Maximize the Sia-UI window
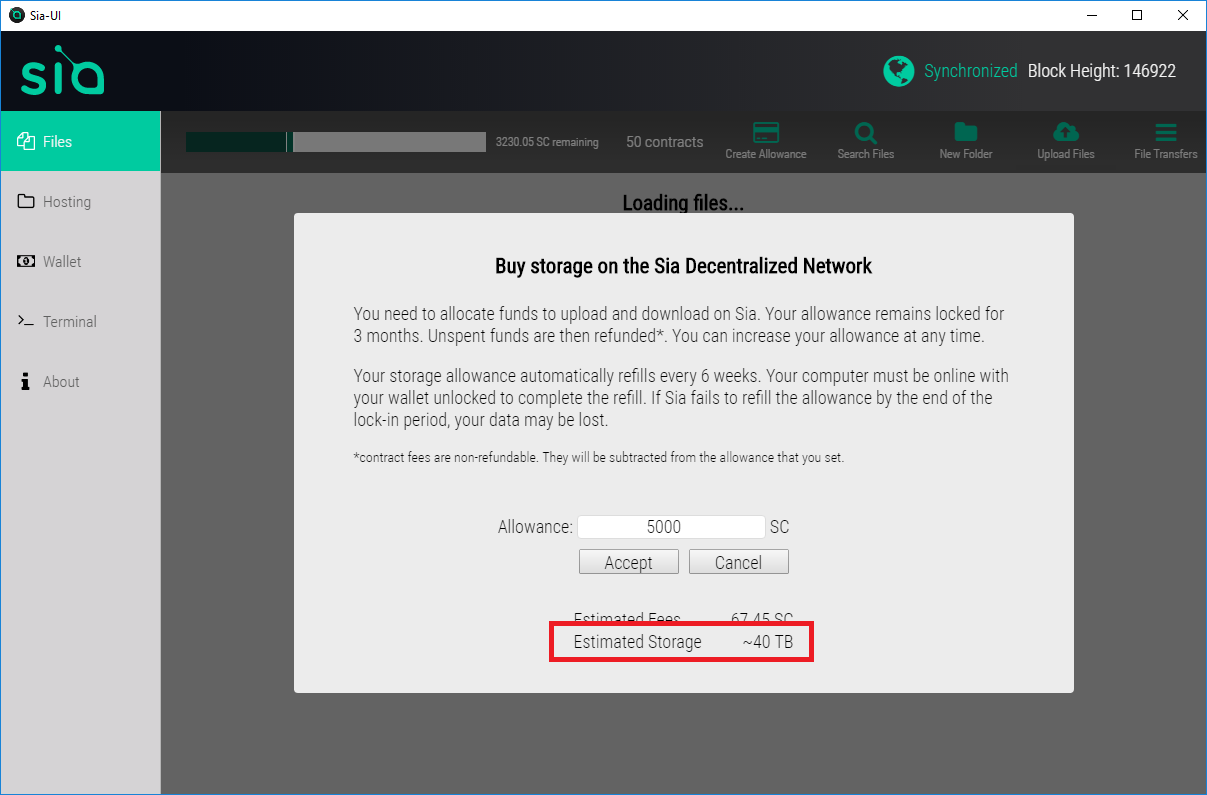This screenshot has height=795, width=1207. point(1138,15)
